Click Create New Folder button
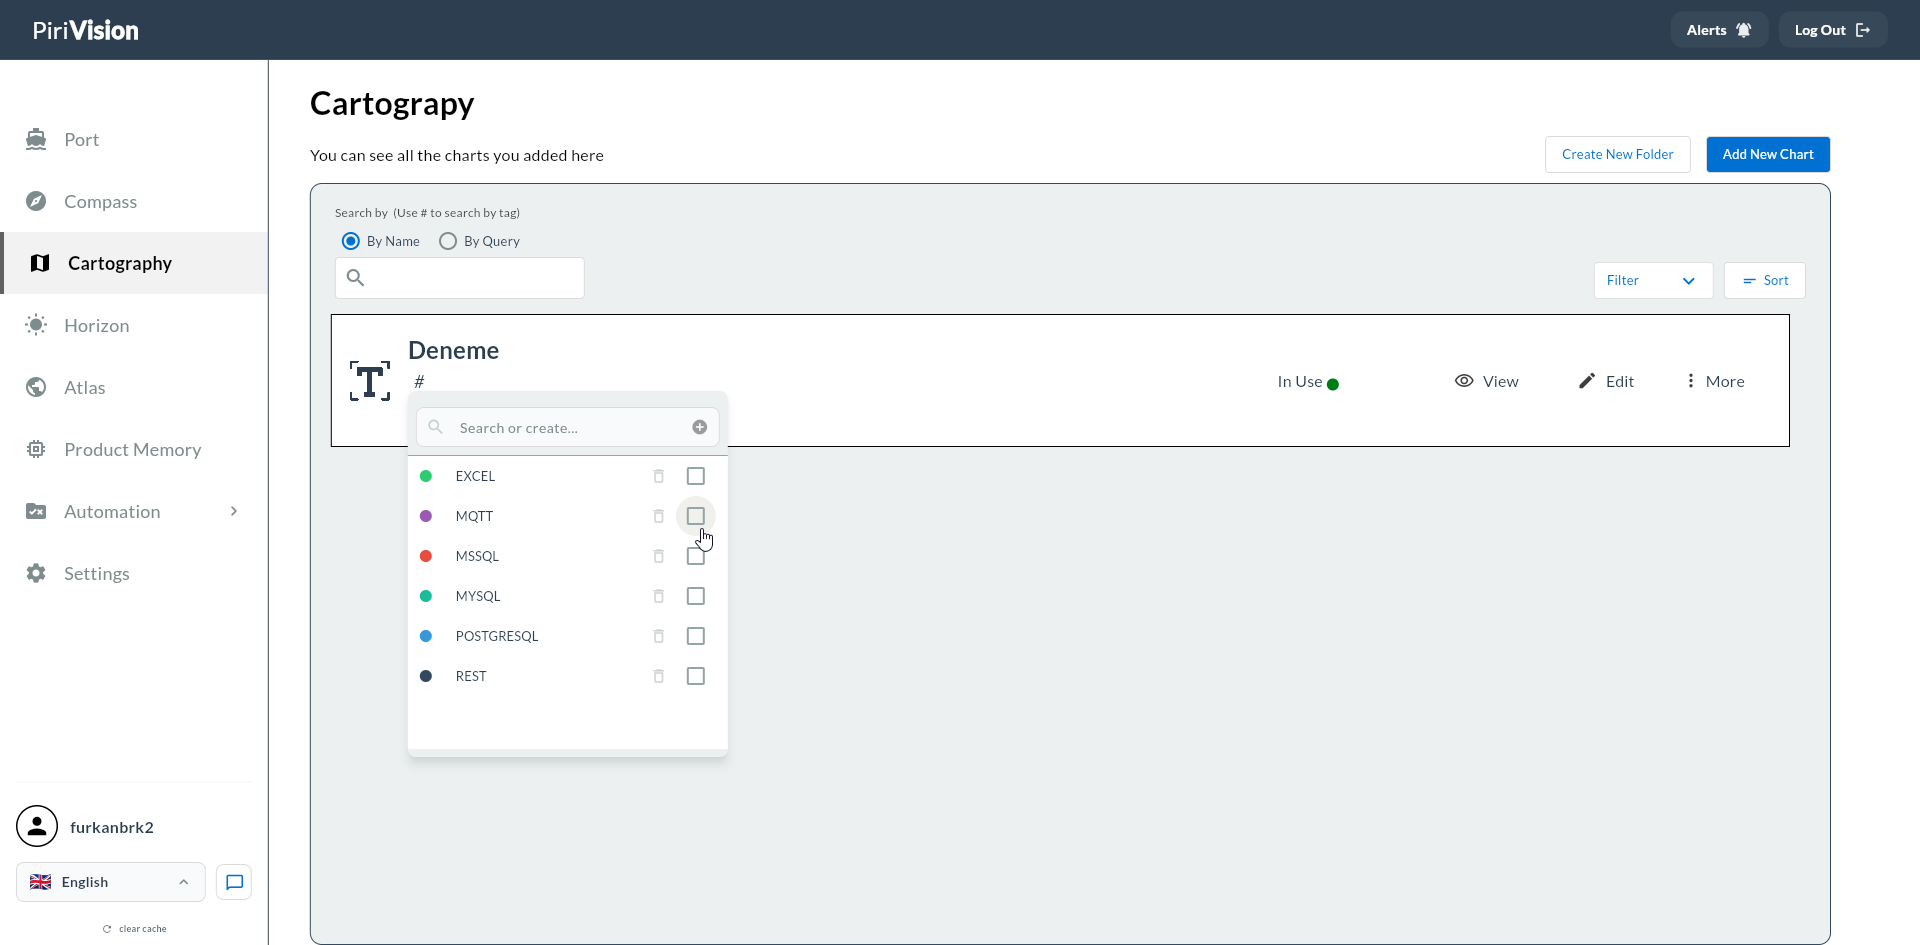Viewport: 1920px width, 945px height. click(x=1617, y=154)
